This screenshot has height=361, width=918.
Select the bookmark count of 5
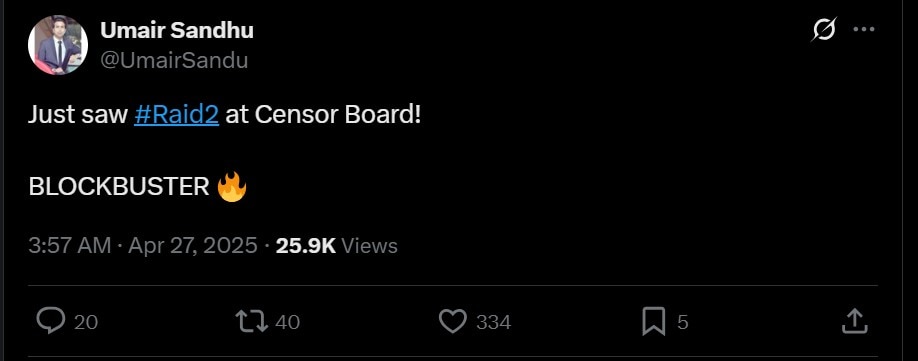point(683,322)
